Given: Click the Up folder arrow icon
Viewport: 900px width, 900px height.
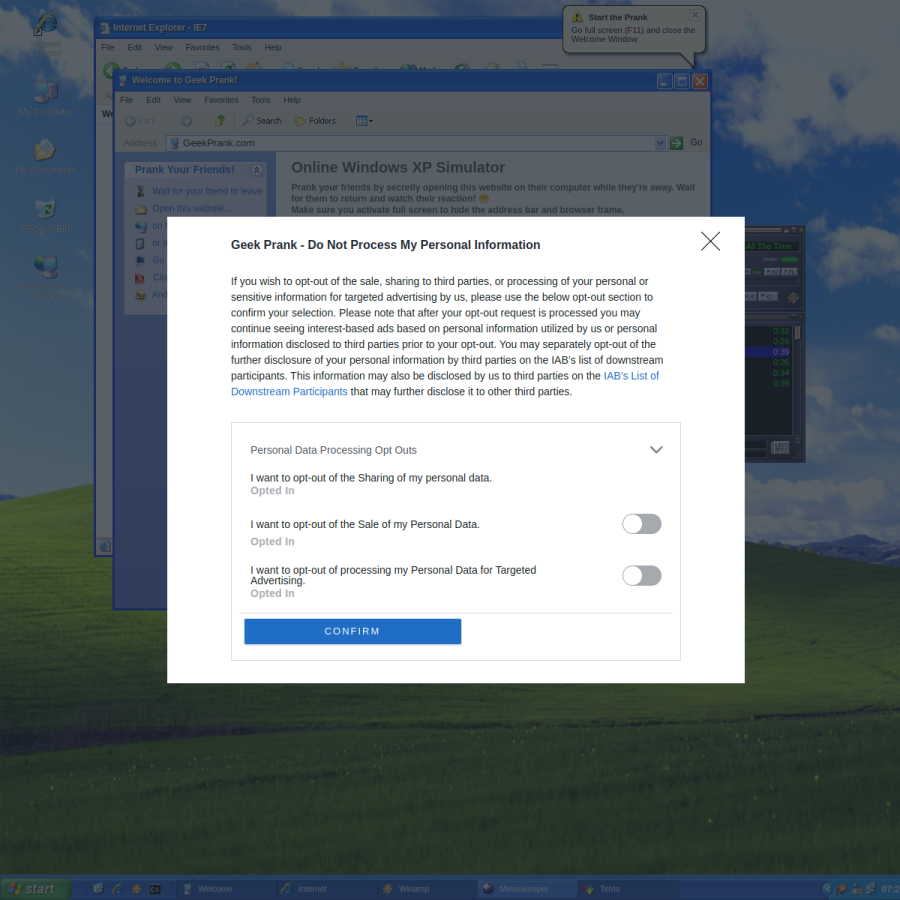Looking at the screenshot, I should click(x=220, y=121).
